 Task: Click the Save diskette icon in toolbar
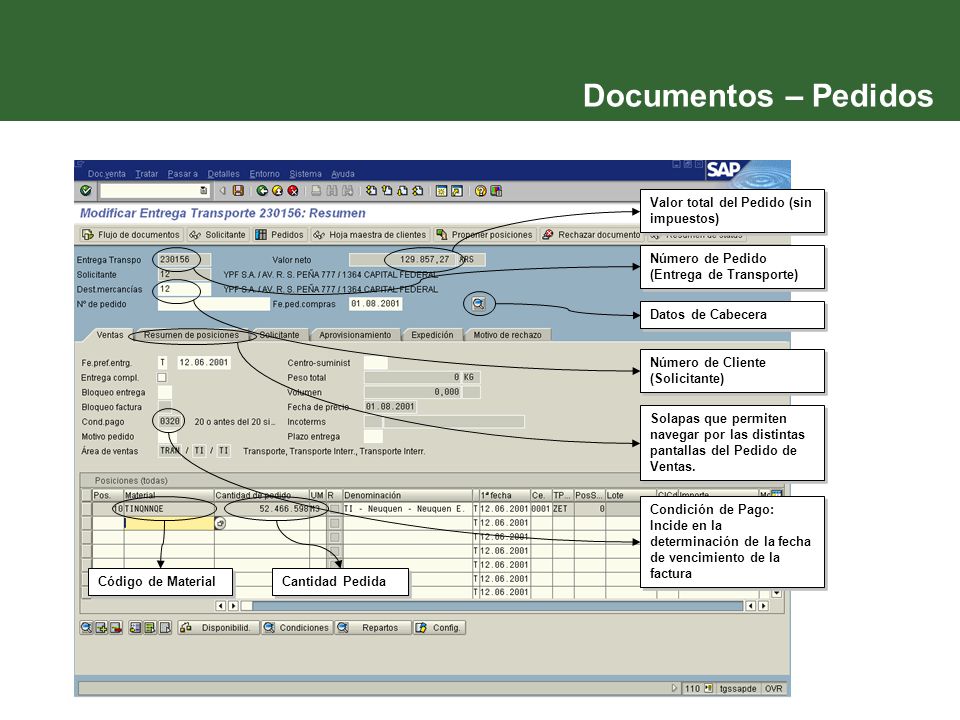click(x=238, y=191)
